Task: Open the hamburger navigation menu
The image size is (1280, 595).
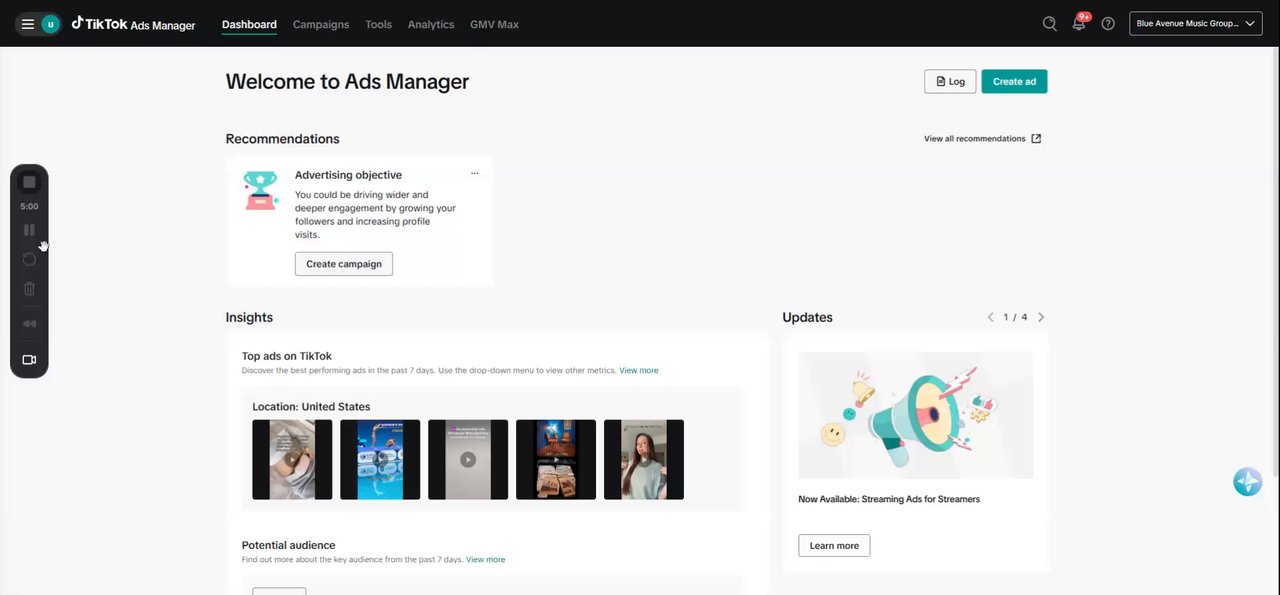Action: pyautogui.click(x=28, y=24)
